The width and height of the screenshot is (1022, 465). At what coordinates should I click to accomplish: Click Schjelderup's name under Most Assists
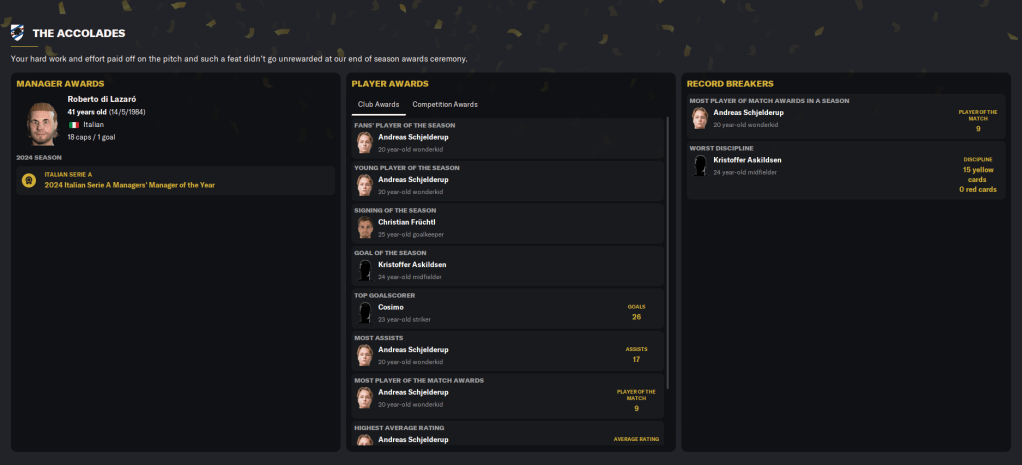(x=413, y=349)
